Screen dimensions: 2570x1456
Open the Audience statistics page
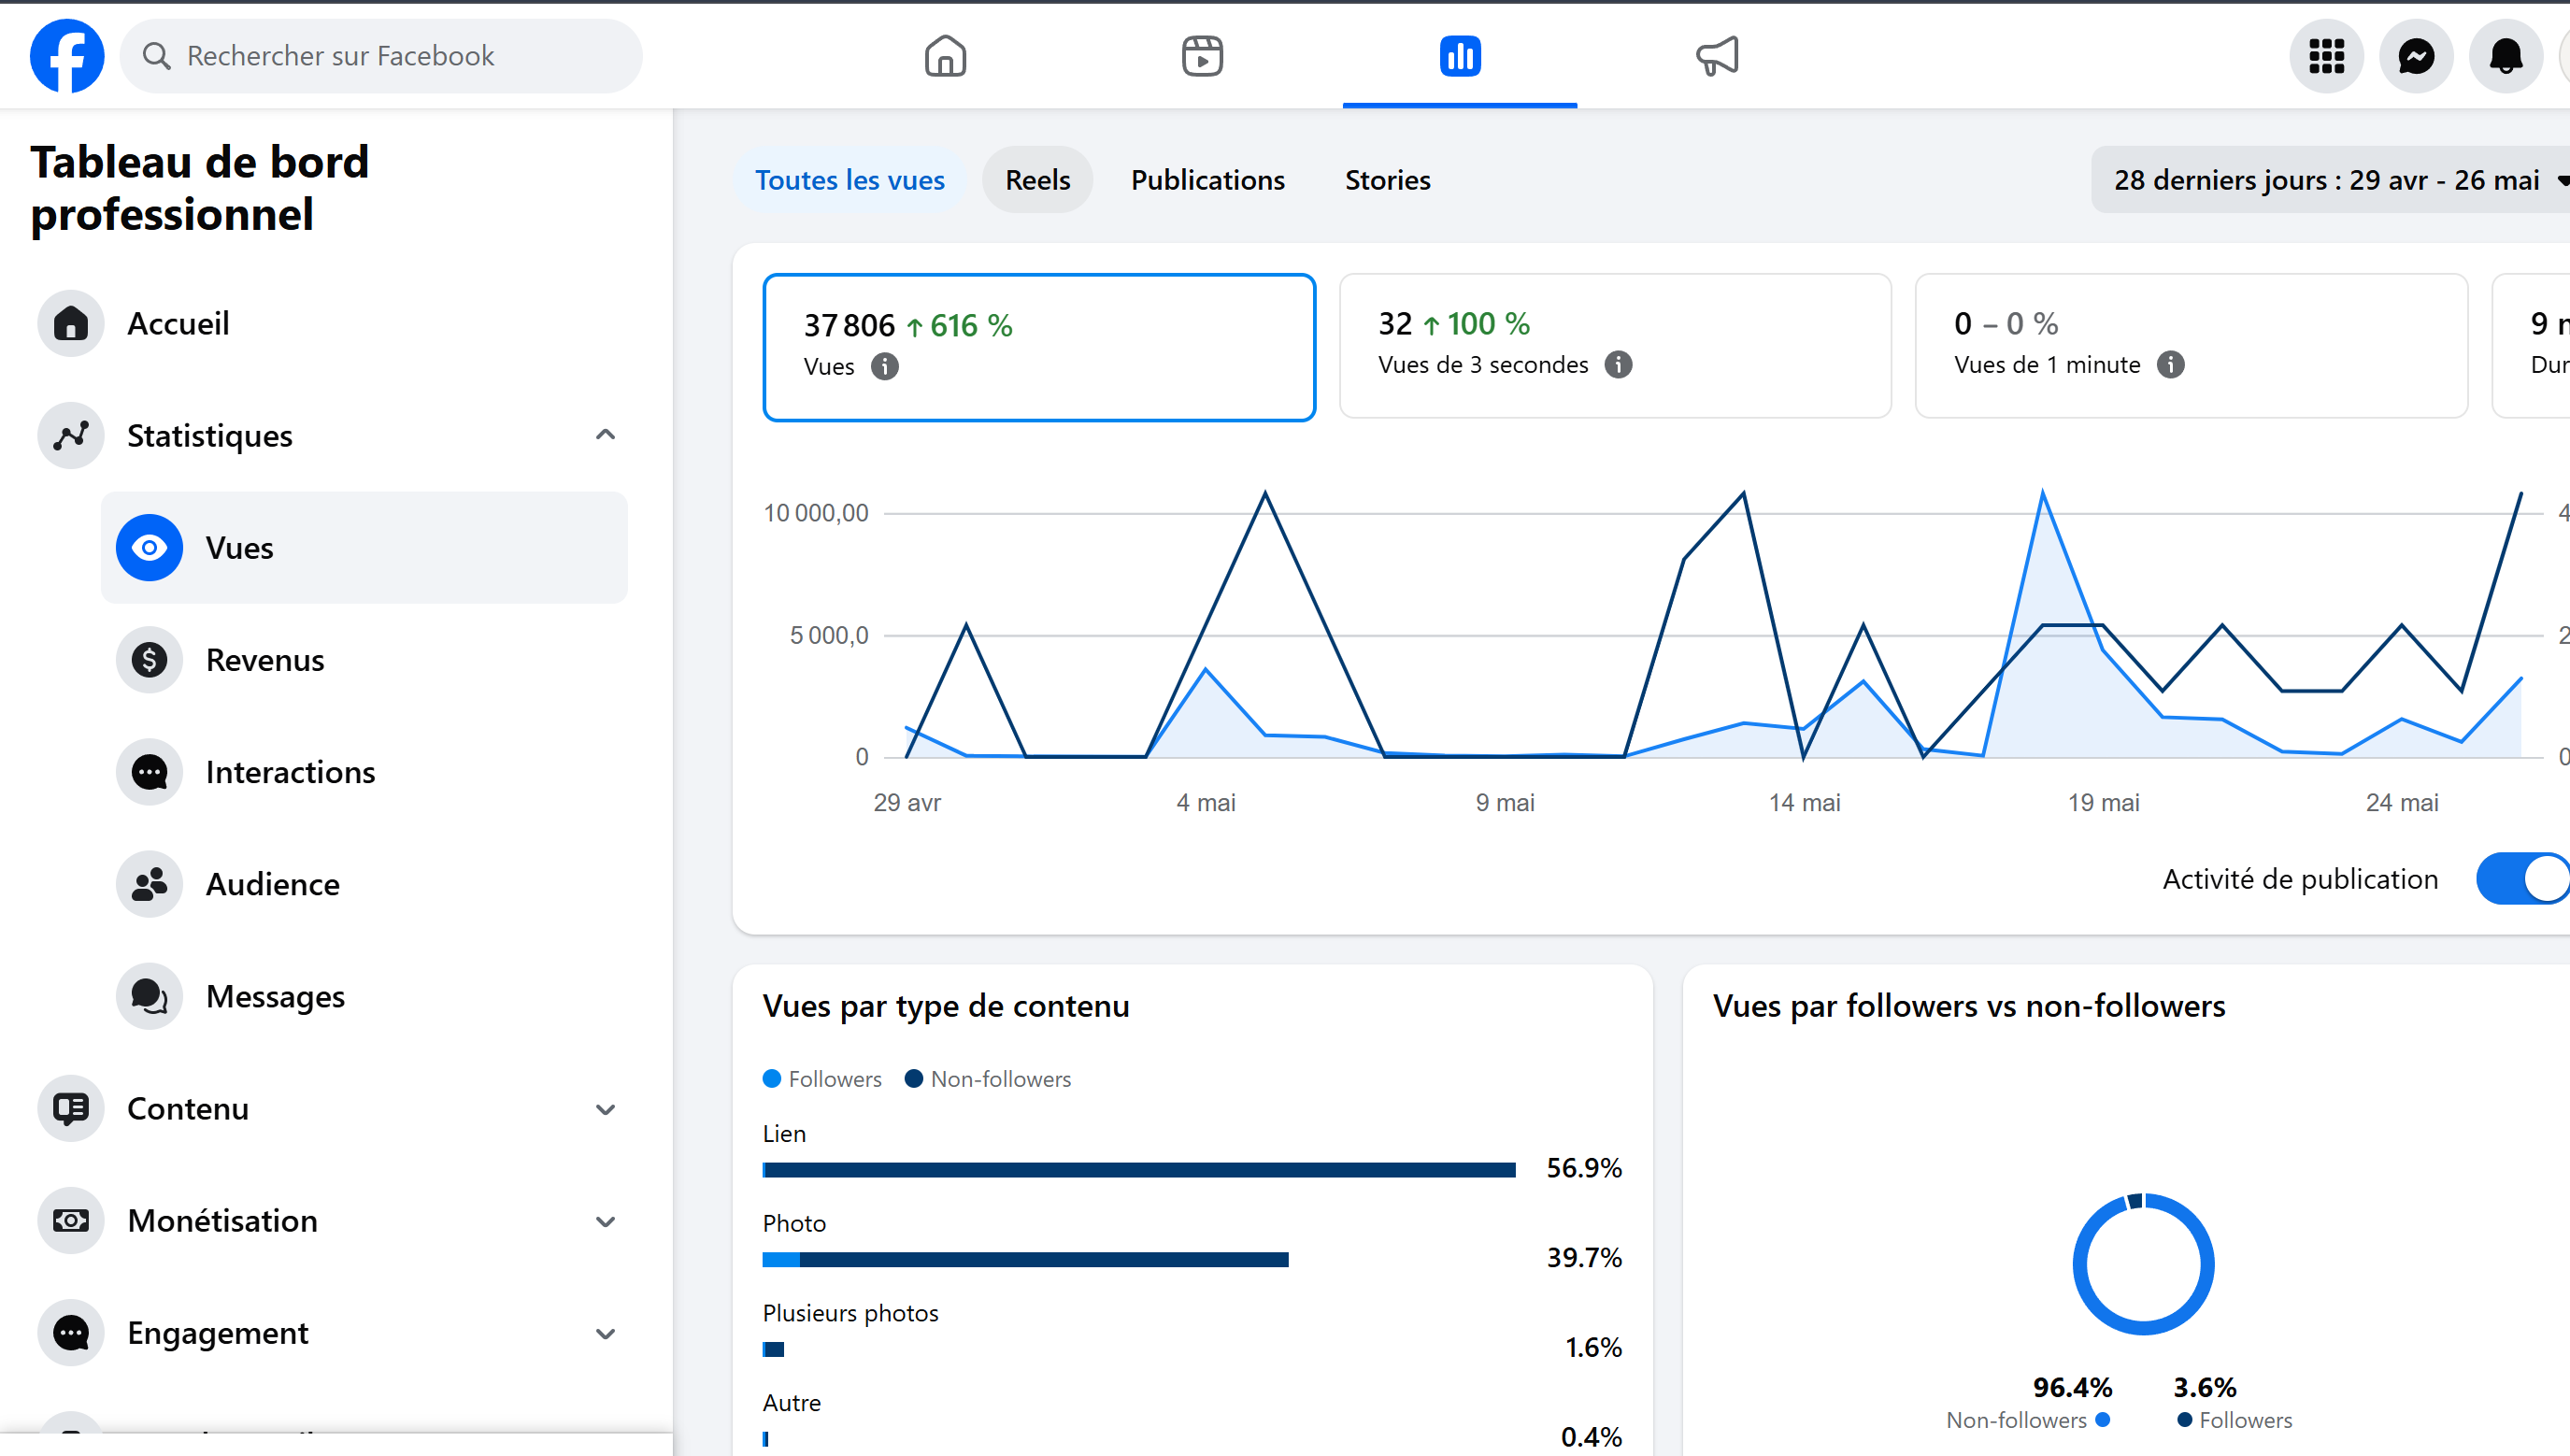[x=364, y=884]
